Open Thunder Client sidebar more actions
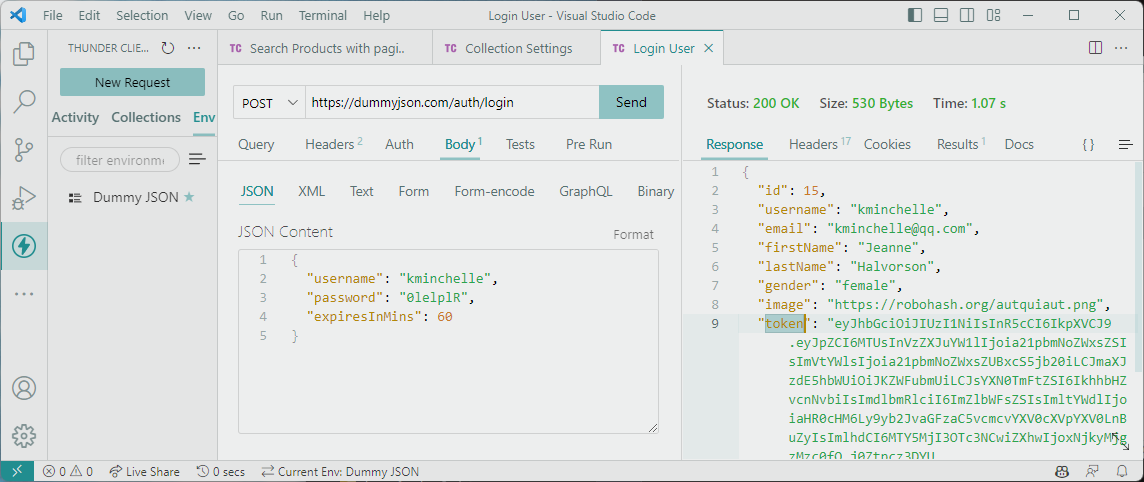The image size is (1144, 482). (x=194, y=48)
